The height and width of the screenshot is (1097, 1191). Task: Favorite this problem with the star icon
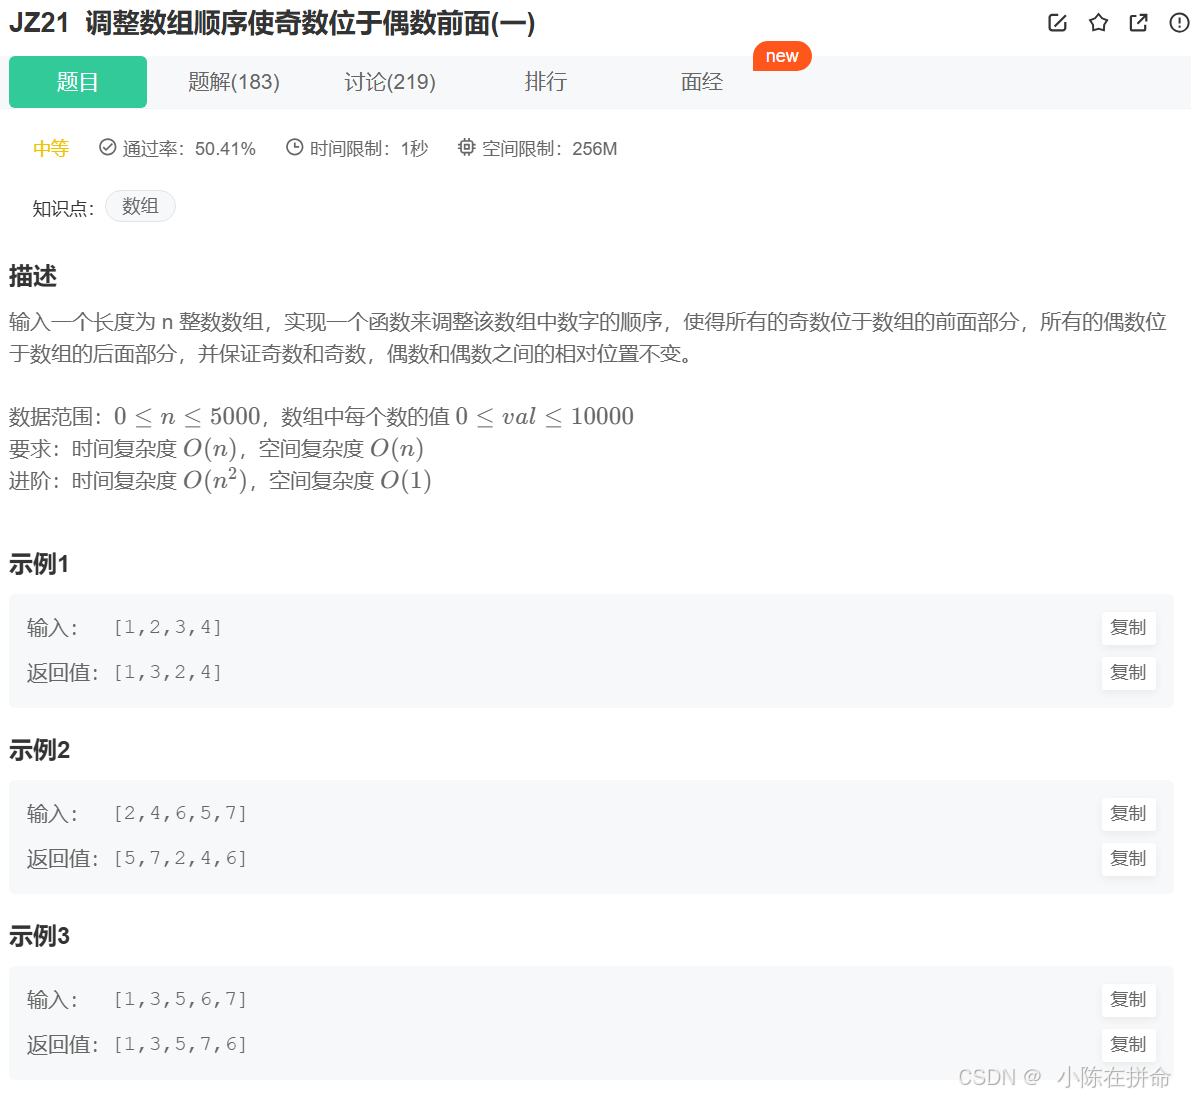pos(1098,23)
